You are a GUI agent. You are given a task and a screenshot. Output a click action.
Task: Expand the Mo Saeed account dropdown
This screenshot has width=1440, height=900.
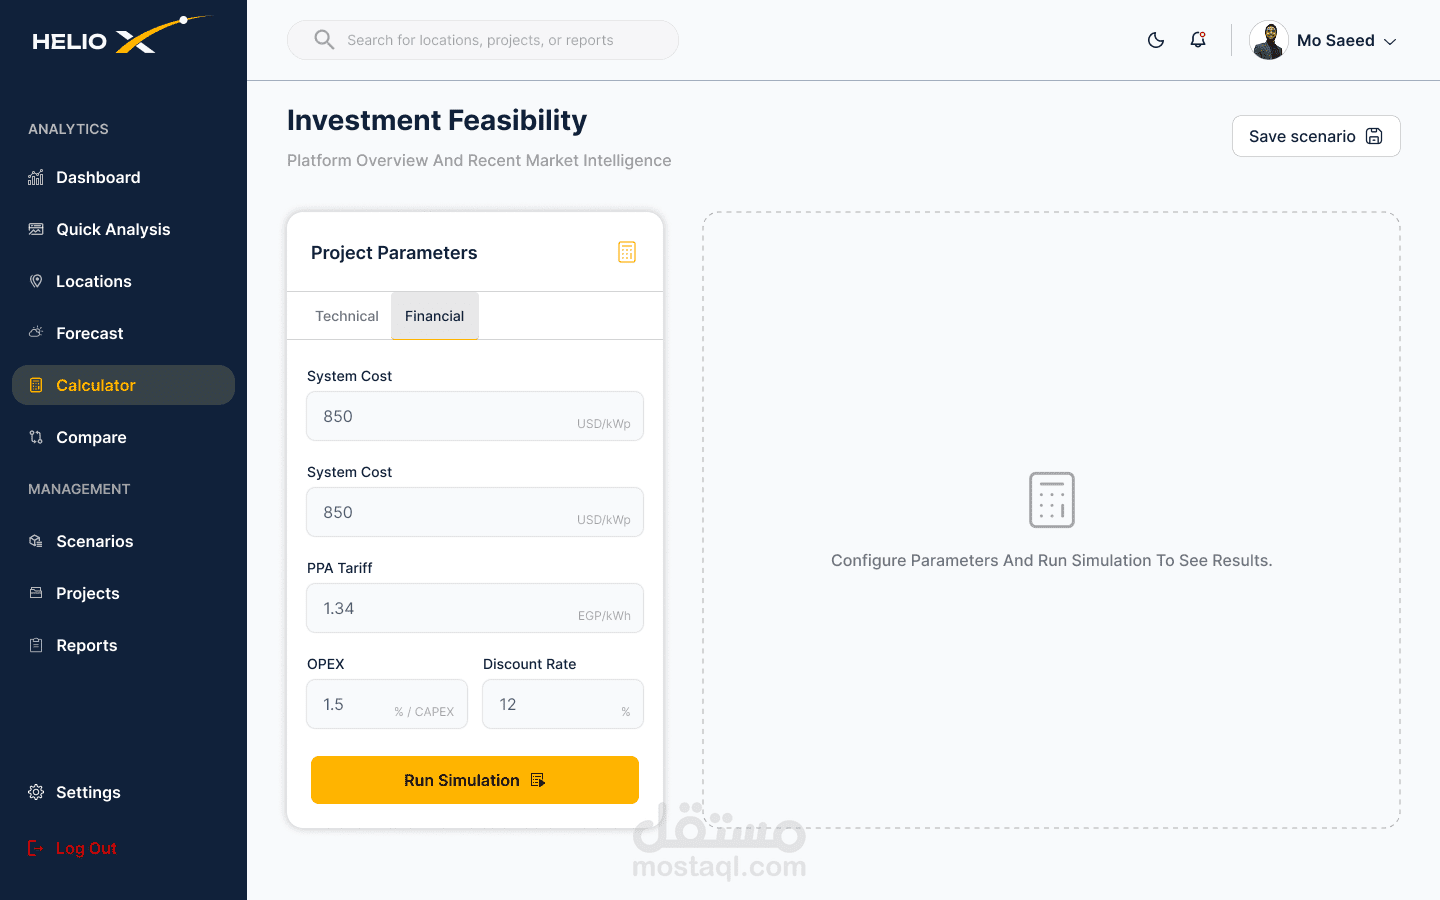point(1390,41)
